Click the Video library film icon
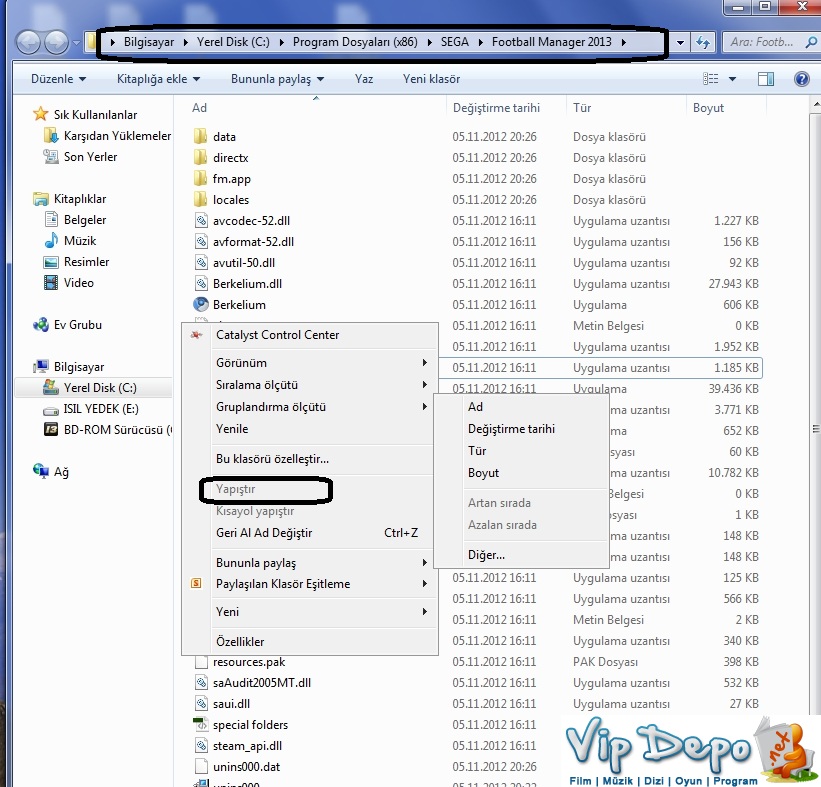Image resolution: width=821 pixels, height=787 pixels. [x=51, y=283]
